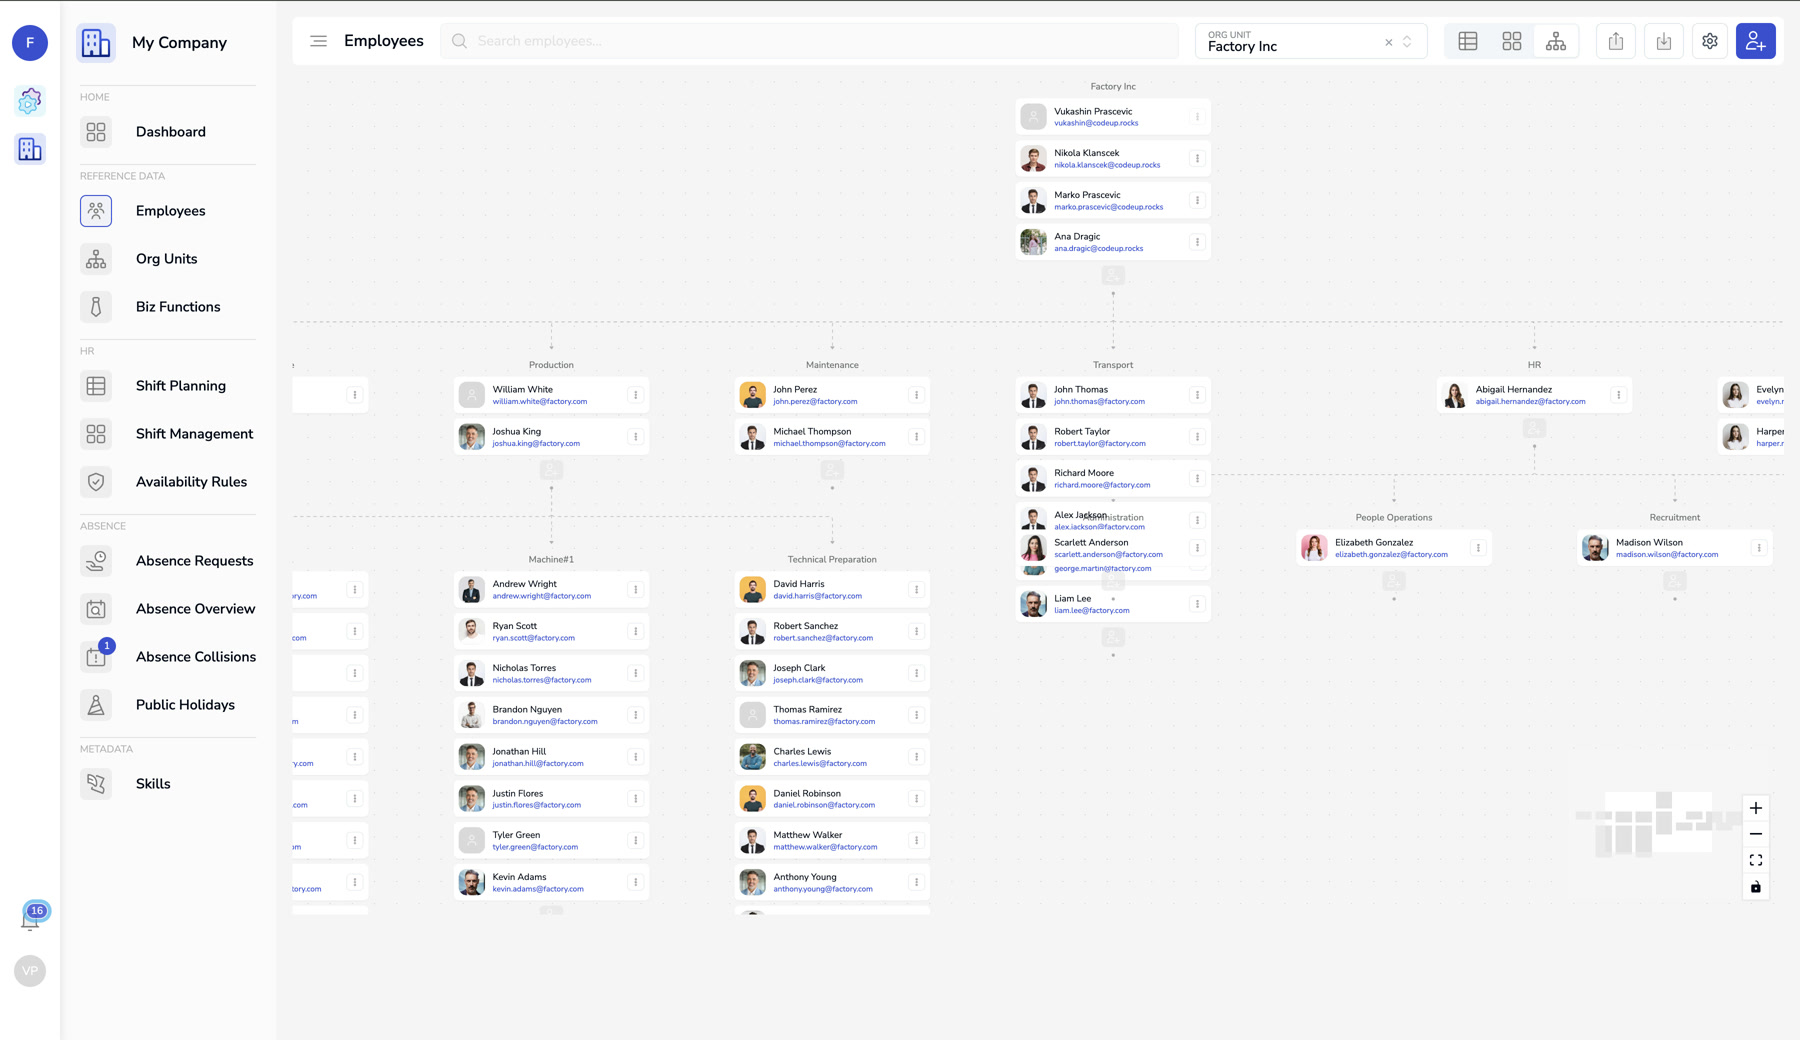1800x1040 pixels.
Task: Switch to table list view
Action: (1468, 41)
